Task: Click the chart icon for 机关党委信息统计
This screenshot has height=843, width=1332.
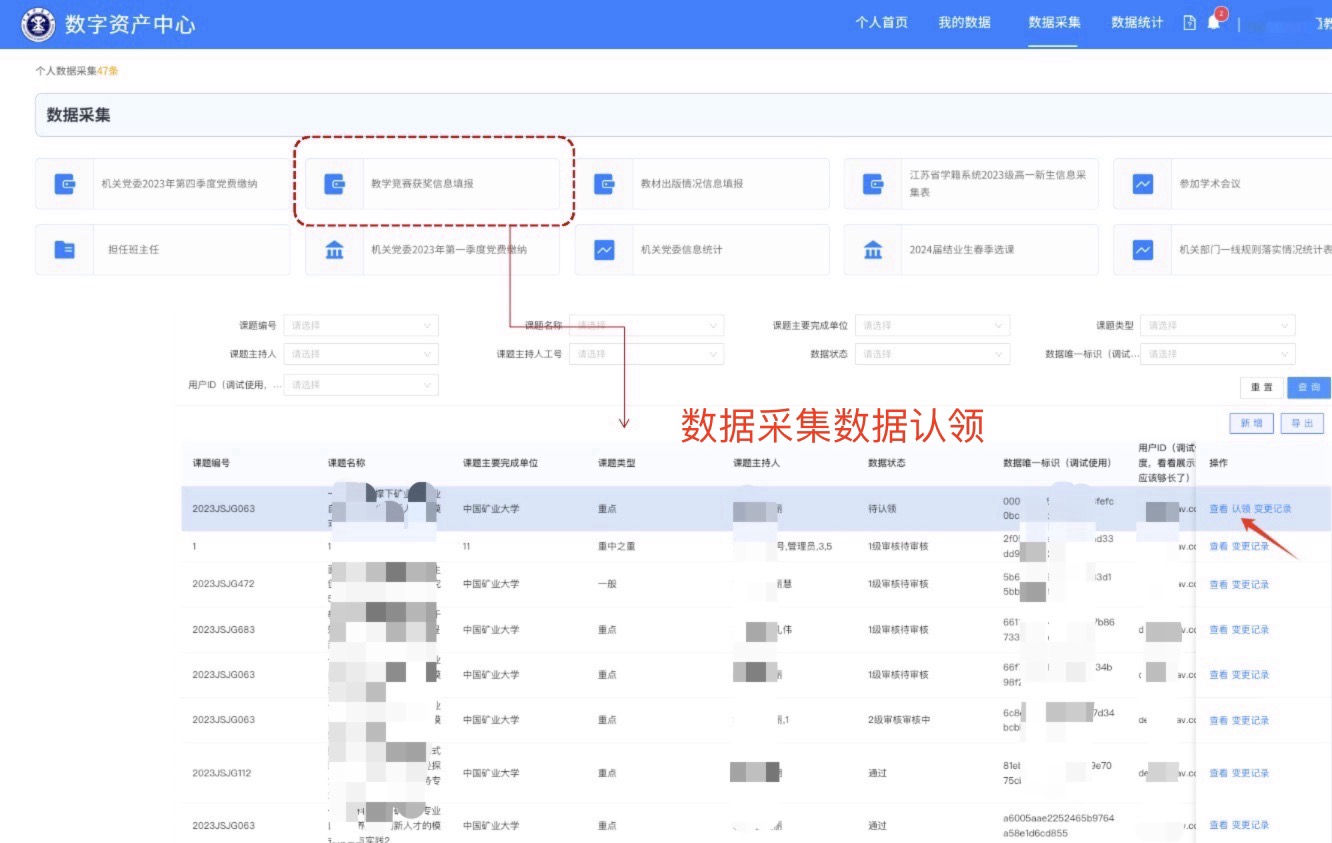Action: pyautogui.click(x=604, y=250)
